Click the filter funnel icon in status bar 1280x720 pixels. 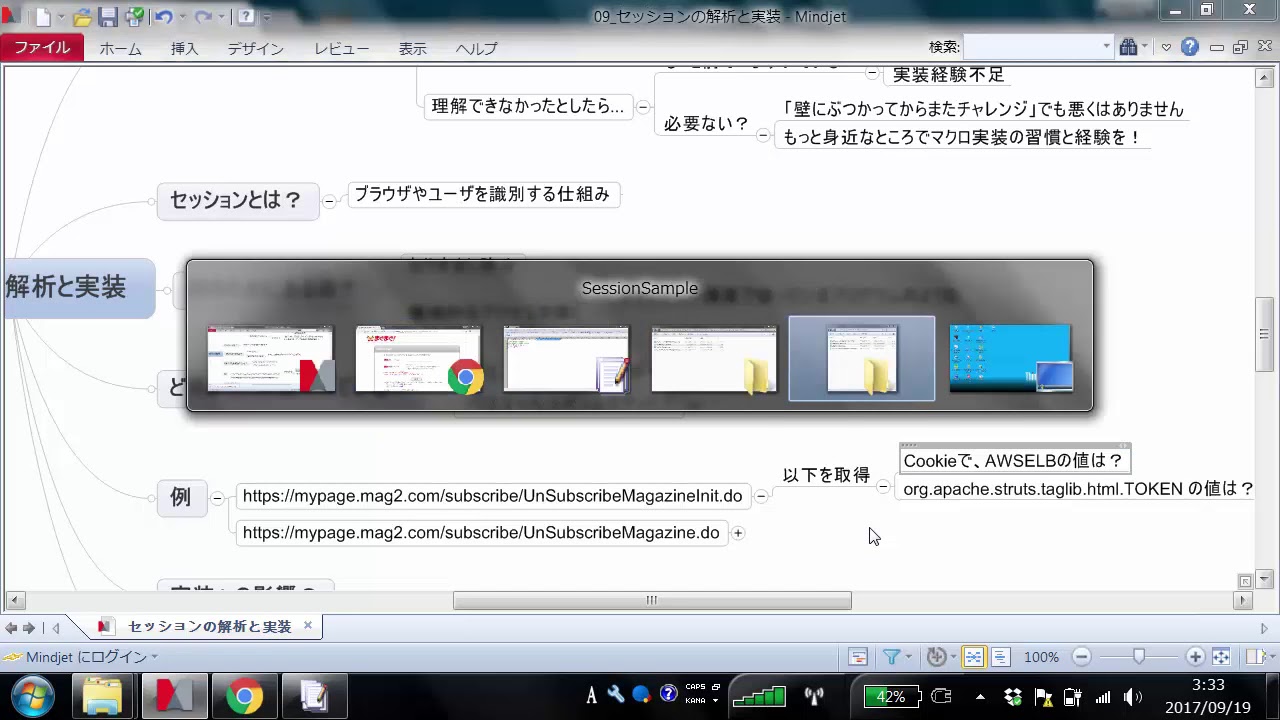tap(890, 657)
